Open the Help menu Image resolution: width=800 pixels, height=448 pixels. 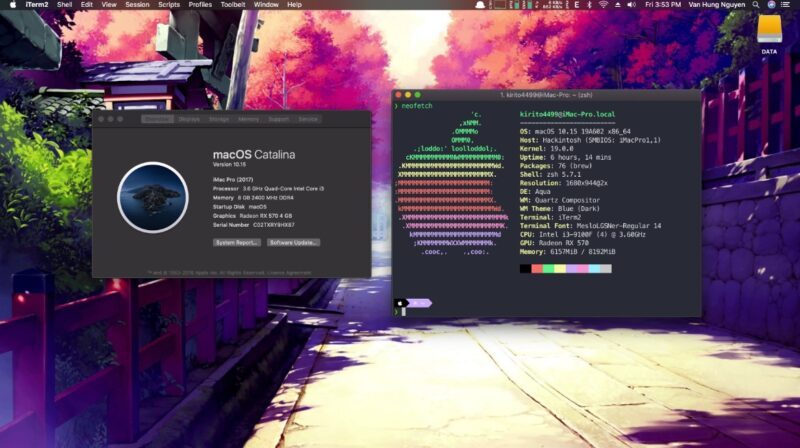tap(294, 5)
